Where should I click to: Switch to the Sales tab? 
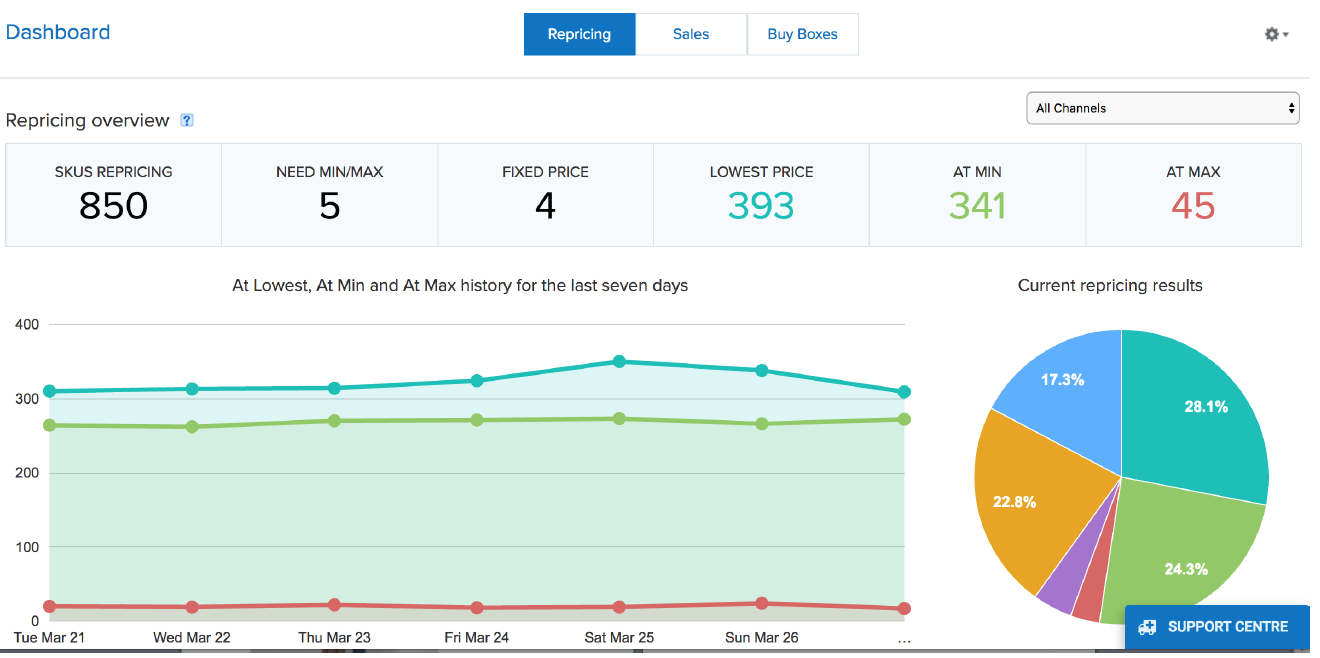click(x=690, y=34)
